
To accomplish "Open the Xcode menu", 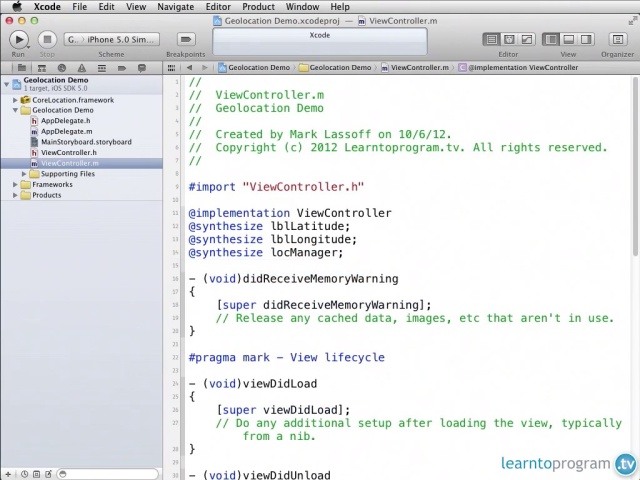I will (x=47, y=7).
